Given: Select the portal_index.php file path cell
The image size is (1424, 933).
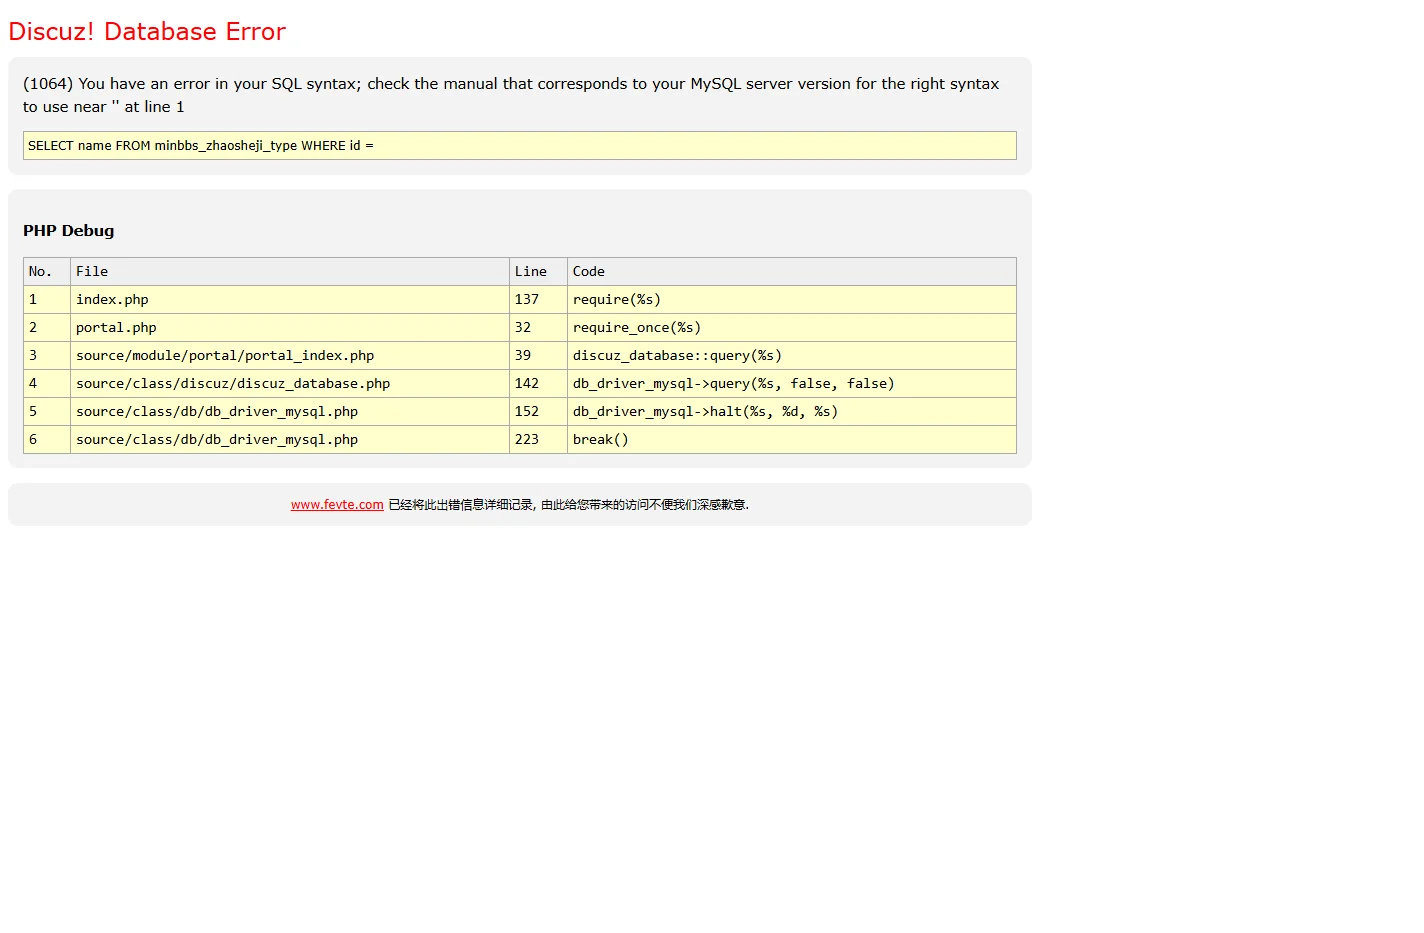Looking at the screenshot, I should tap(290, 356).
